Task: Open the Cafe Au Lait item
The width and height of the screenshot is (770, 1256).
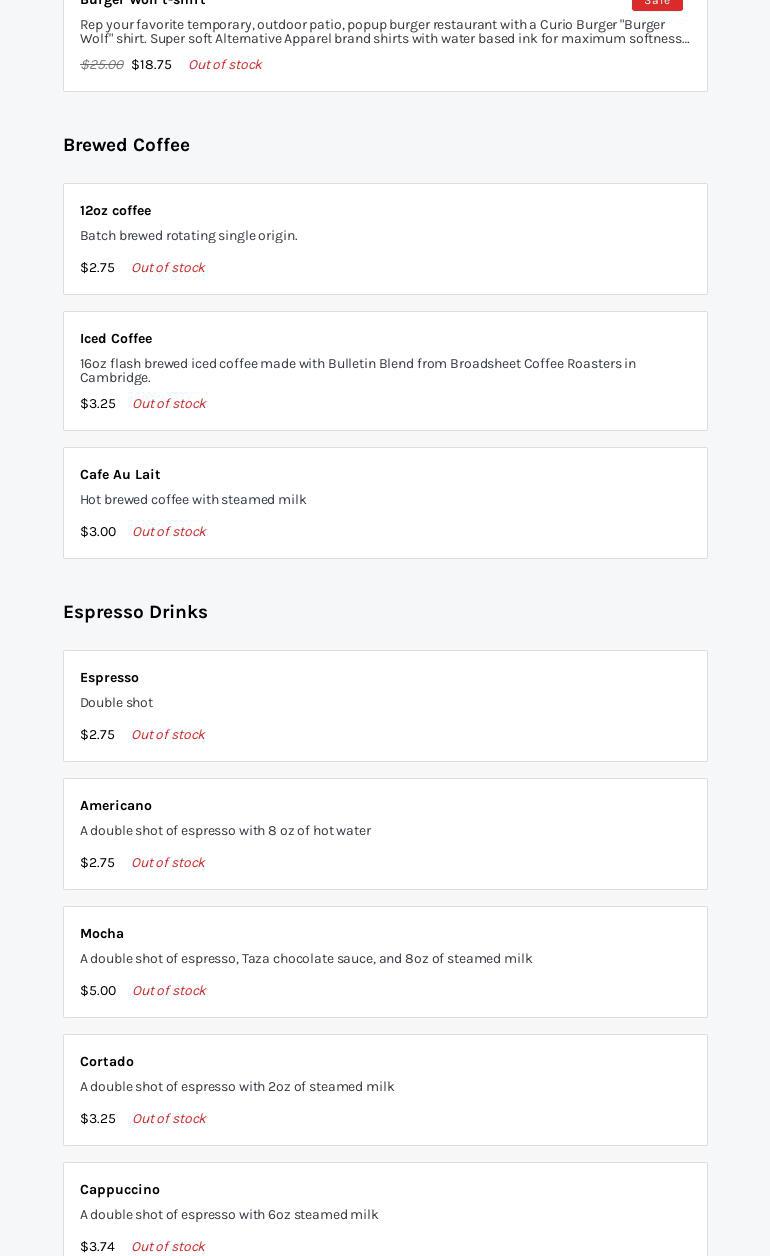Action: [120, 475]
